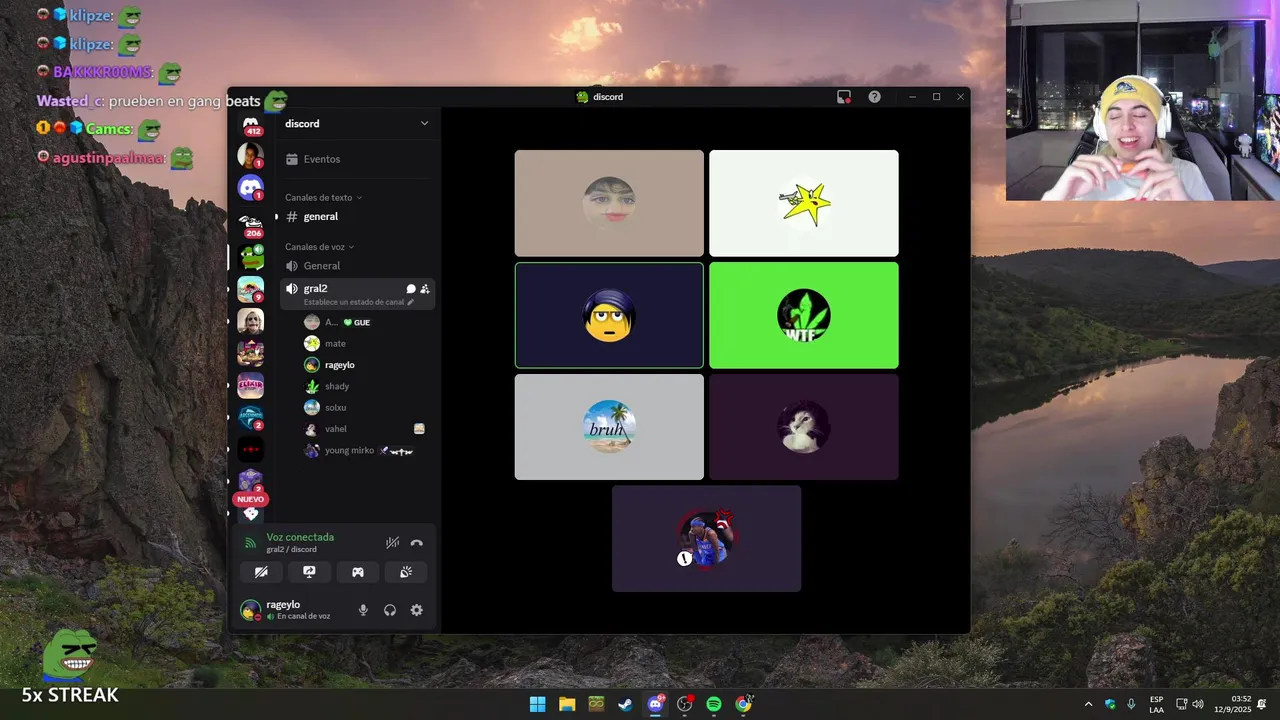The height and width of the screenshot is (720, 1280).
Task: Open chat for gral2 voice channel
Action: [411, 289]
